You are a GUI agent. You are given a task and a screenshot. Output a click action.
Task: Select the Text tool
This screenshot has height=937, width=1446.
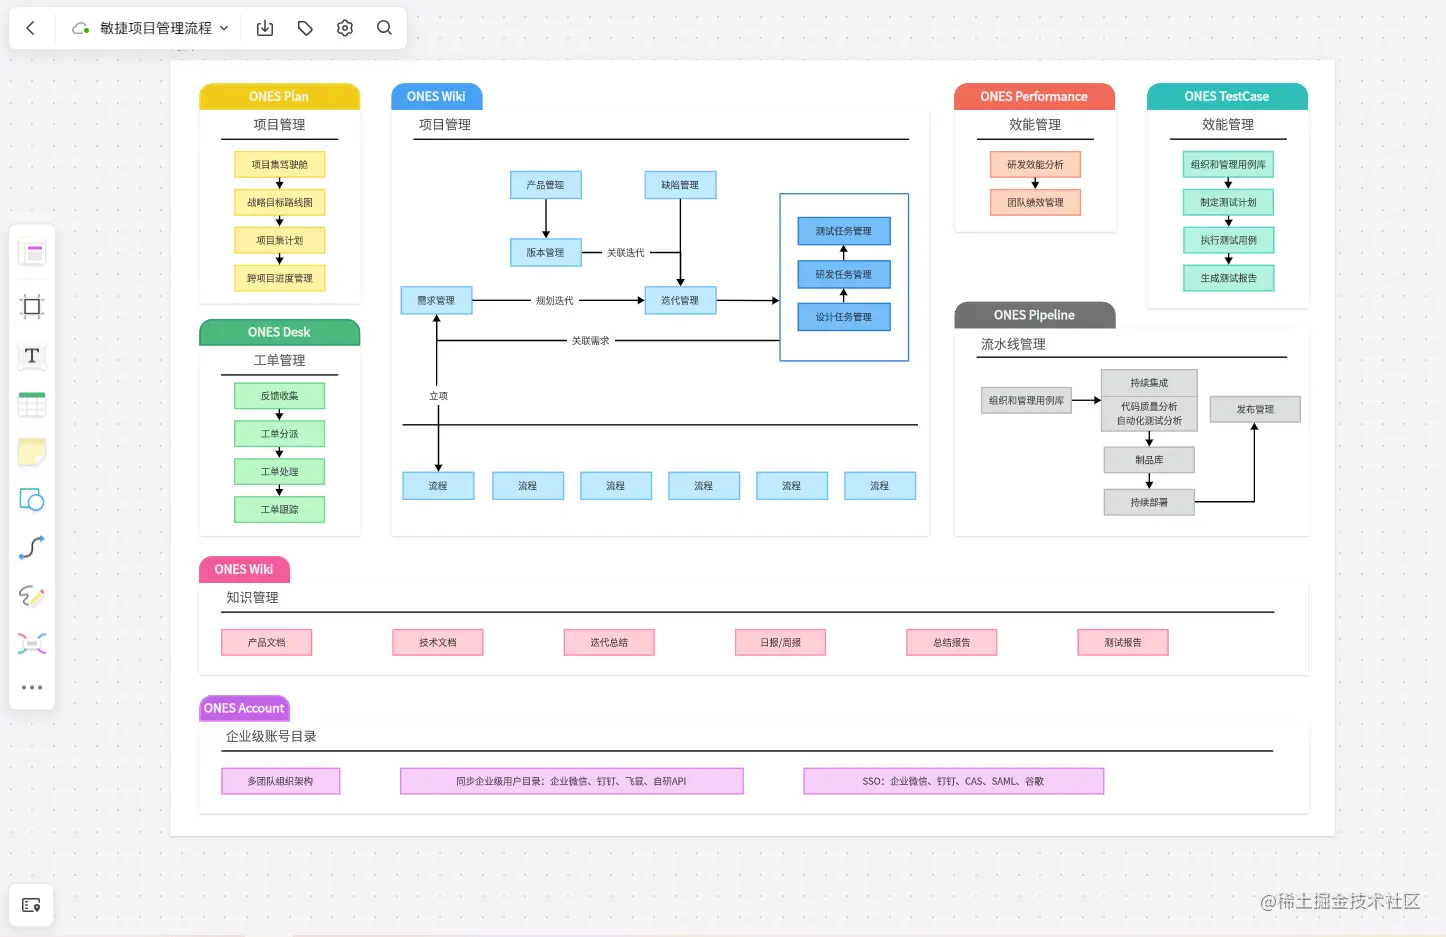click(x=32, y=356)
